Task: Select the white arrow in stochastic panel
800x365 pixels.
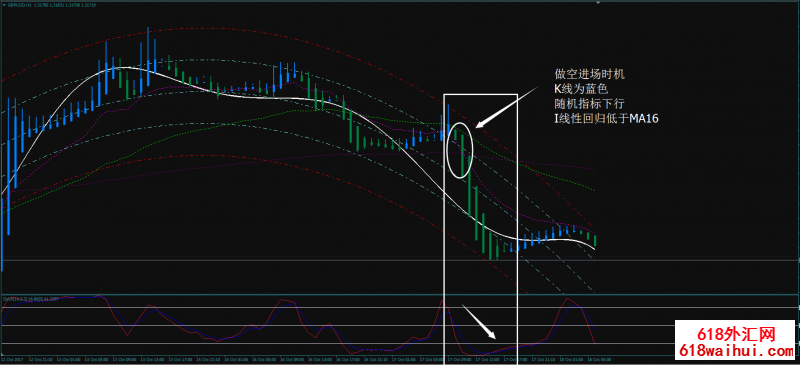Action: point(479,322)
